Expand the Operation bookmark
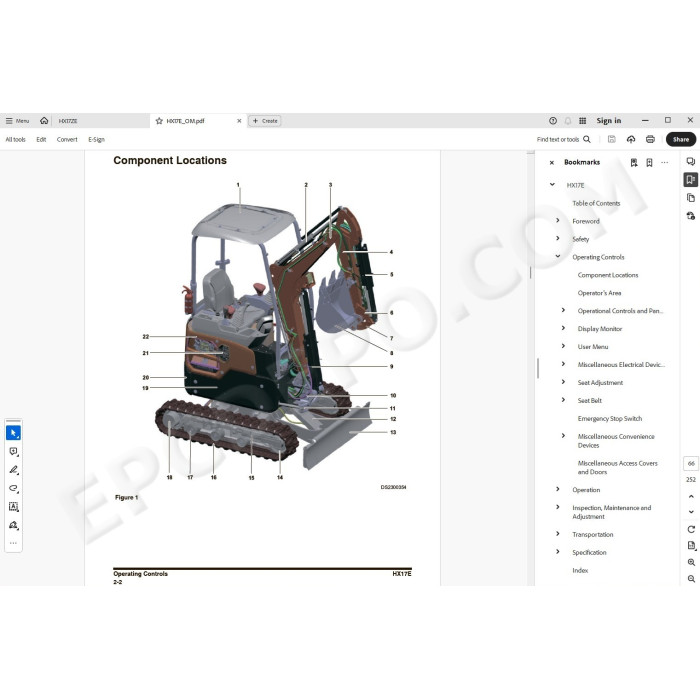Image resolution: width=700 pixels, height=700 pixels. coord(558,489)
